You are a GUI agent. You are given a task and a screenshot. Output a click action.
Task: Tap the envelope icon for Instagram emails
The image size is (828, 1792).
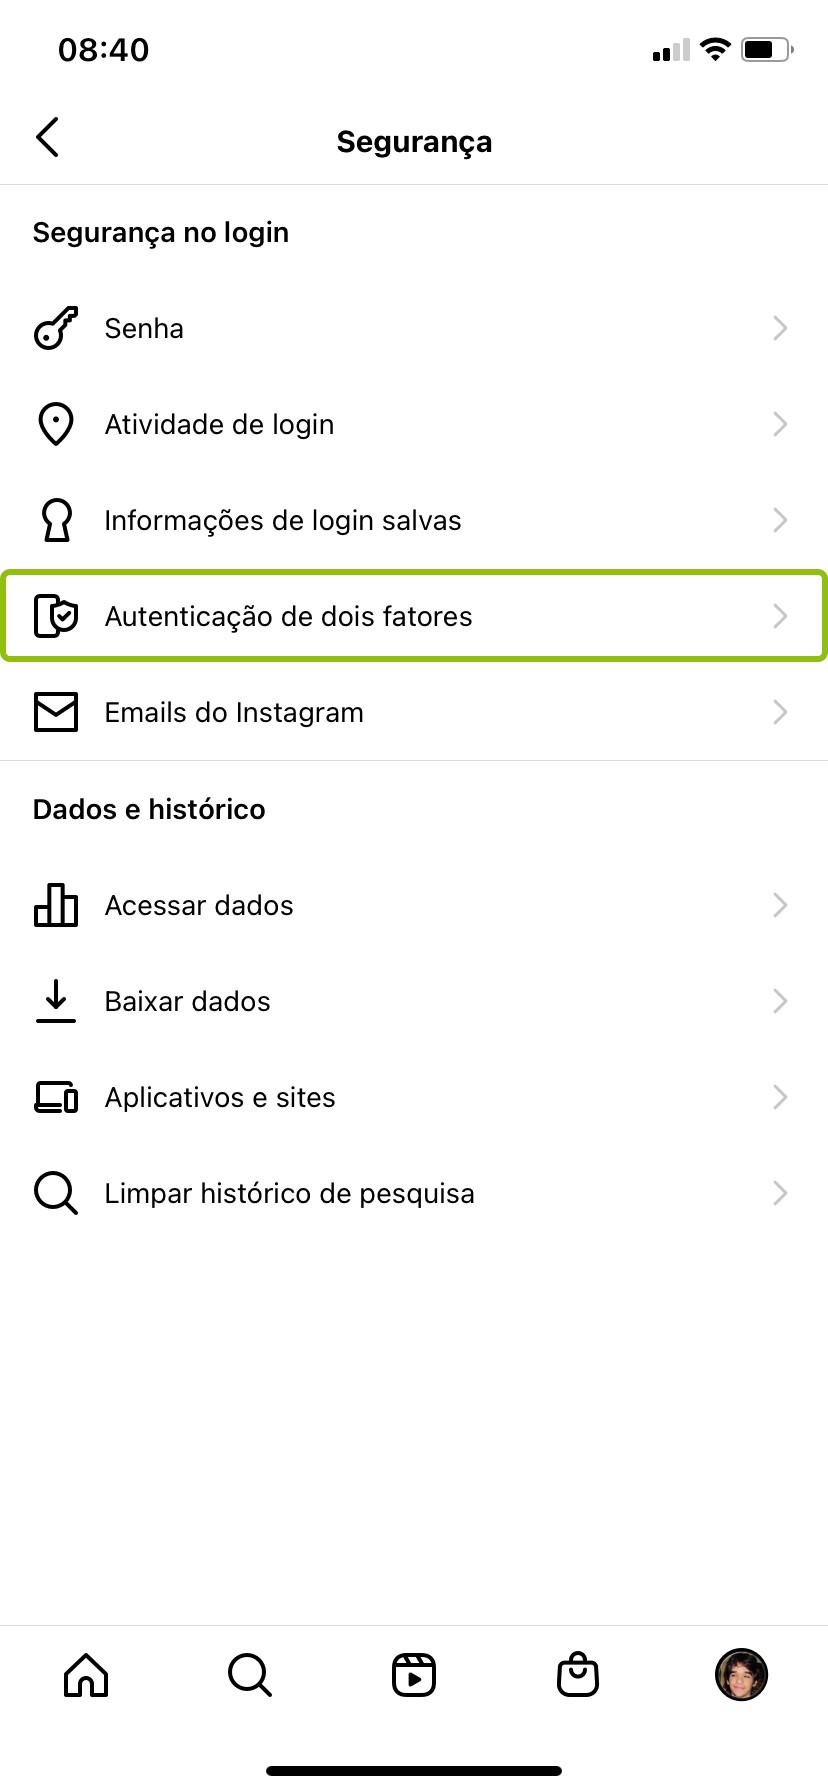(56, 712)
